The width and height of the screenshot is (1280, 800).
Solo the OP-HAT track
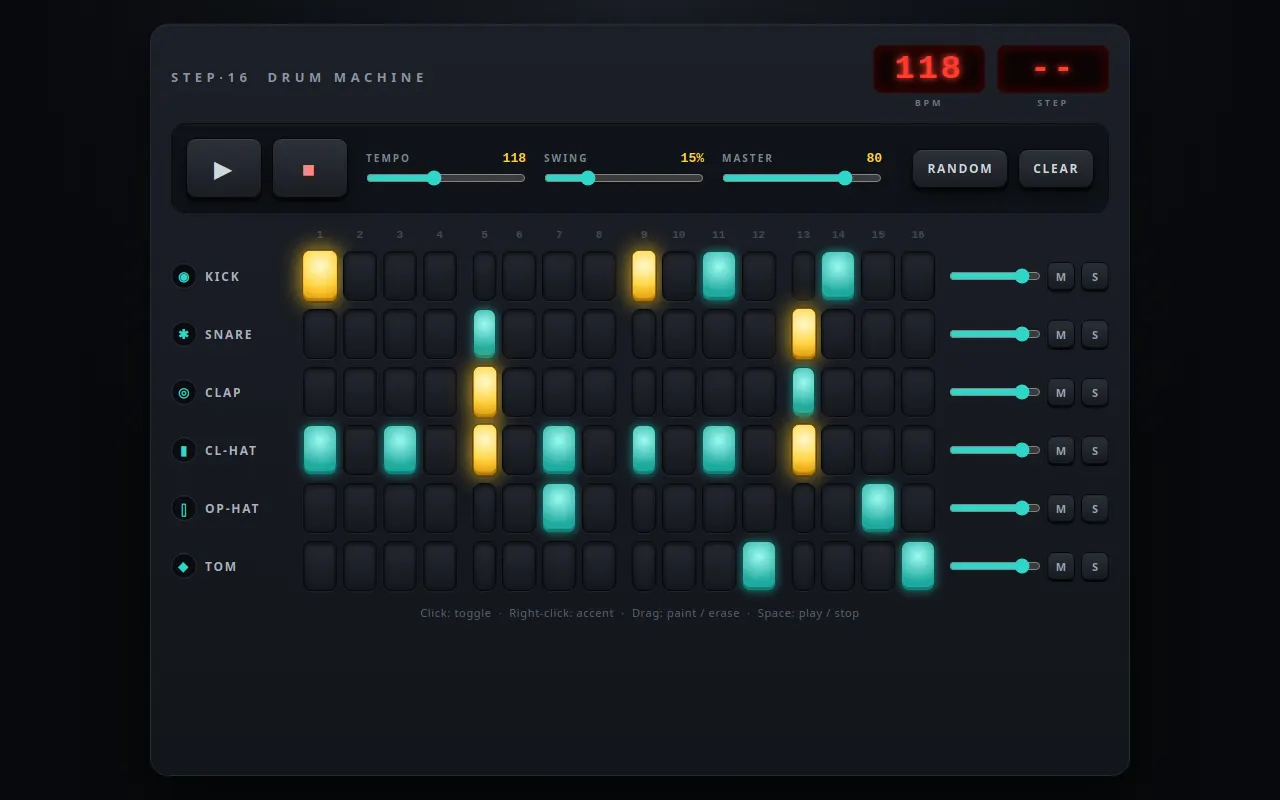click(x=1095, y=508)
